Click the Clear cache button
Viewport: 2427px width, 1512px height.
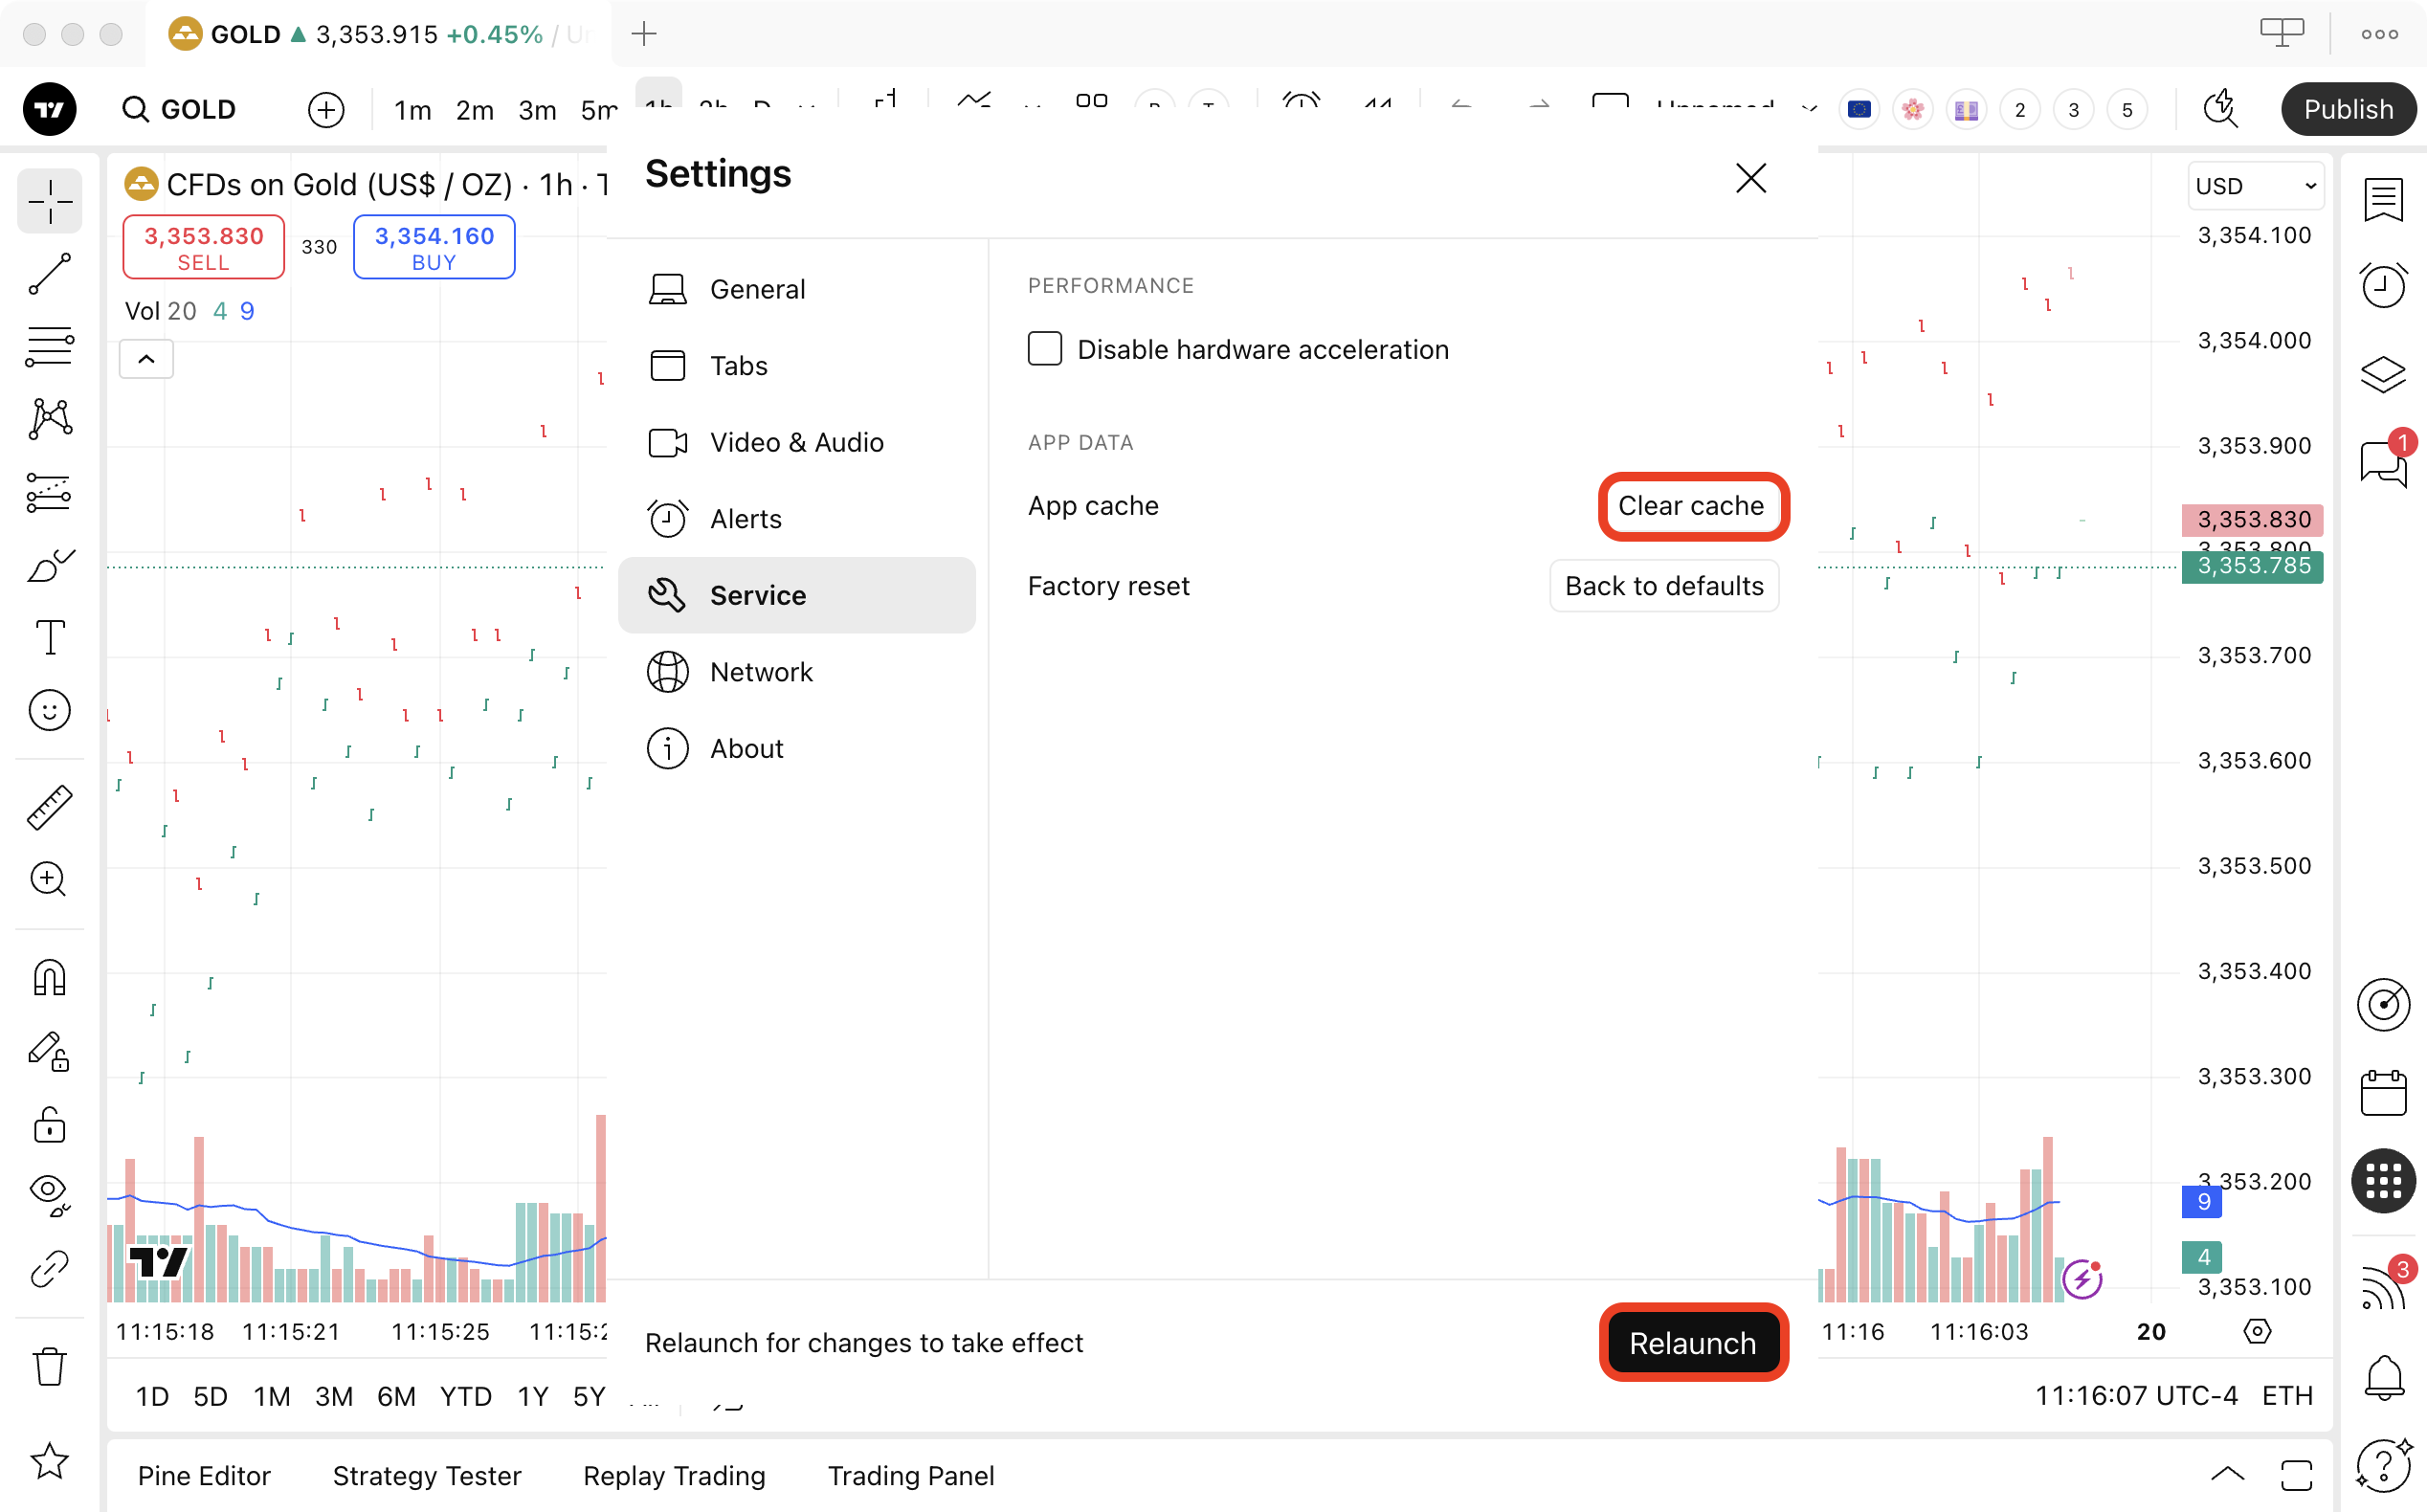click(1691, 506)
